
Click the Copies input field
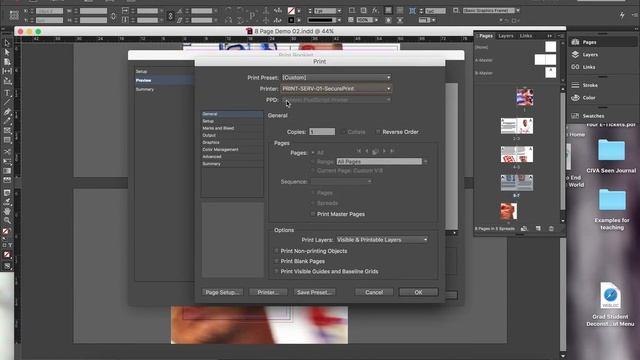322,132
